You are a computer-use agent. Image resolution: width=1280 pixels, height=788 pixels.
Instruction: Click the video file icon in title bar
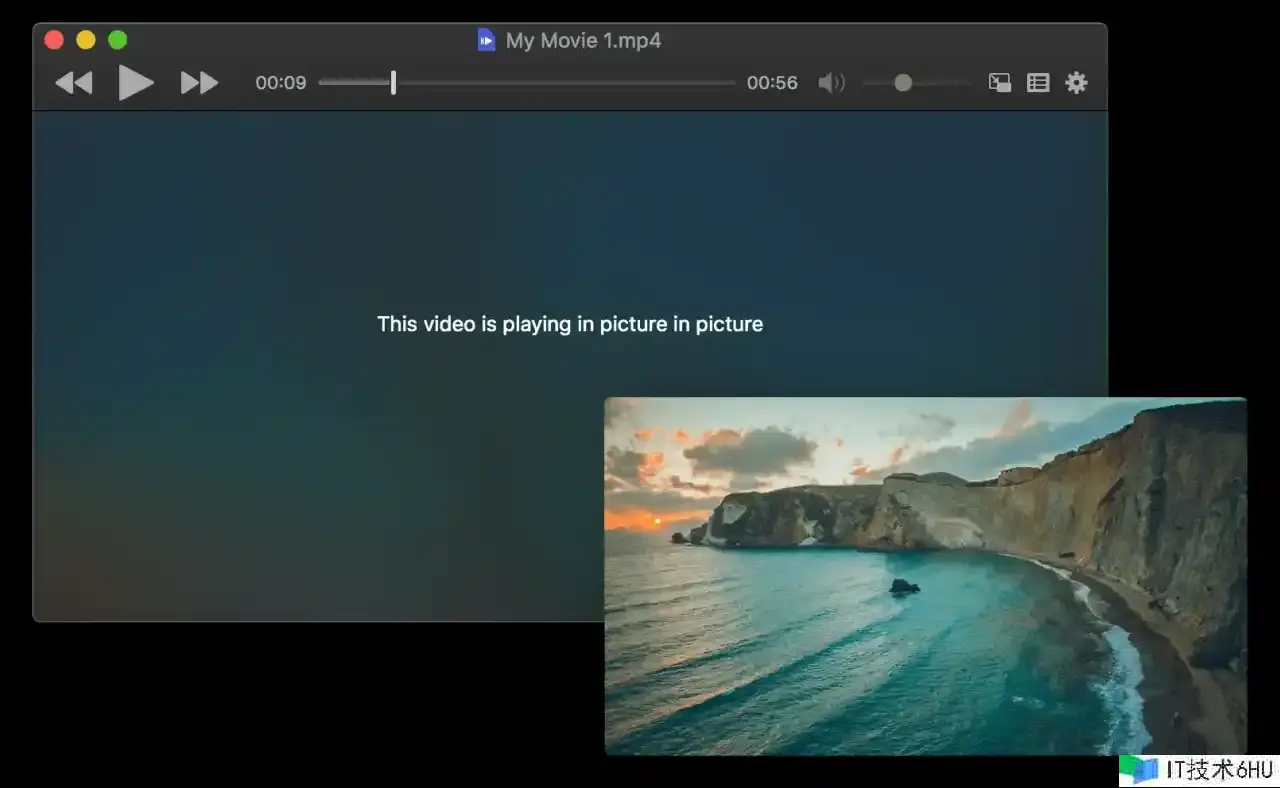[486, 40]
